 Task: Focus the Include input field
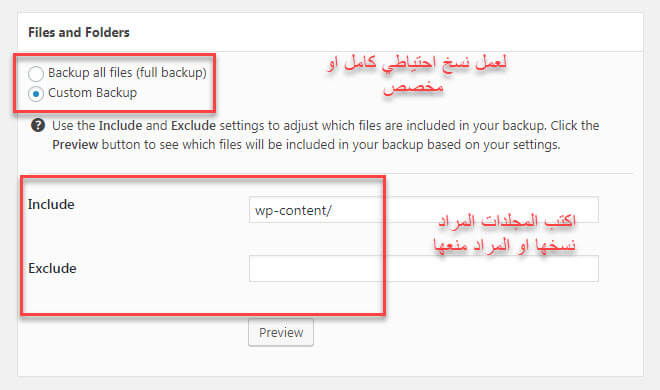tap(423, 210)
